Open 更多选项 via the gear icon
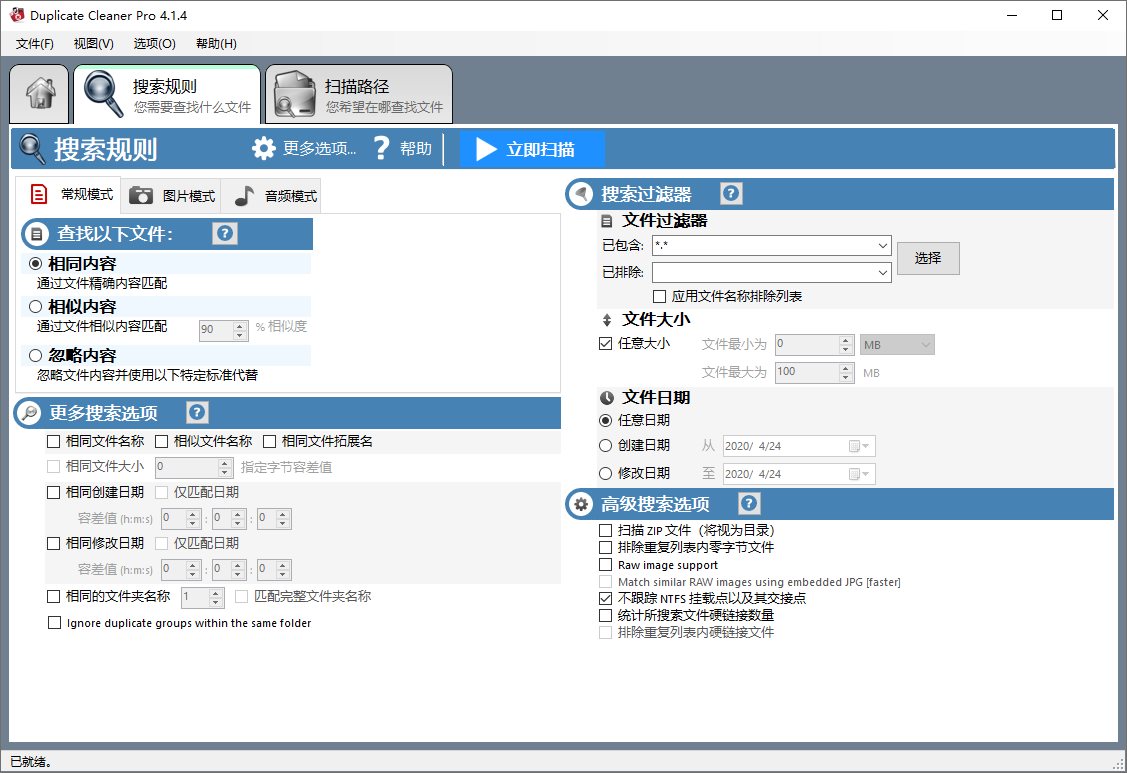This screenshot has width=1127, height=773. [x=263, y=147]
